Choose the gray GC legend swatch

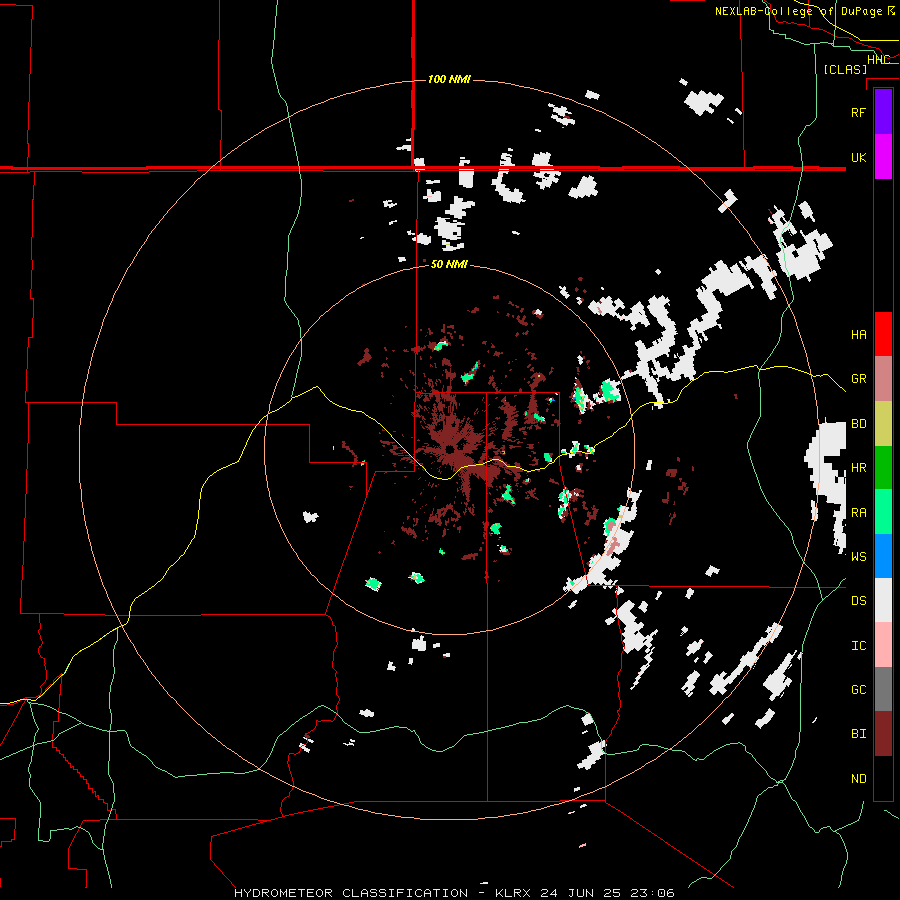883,689
